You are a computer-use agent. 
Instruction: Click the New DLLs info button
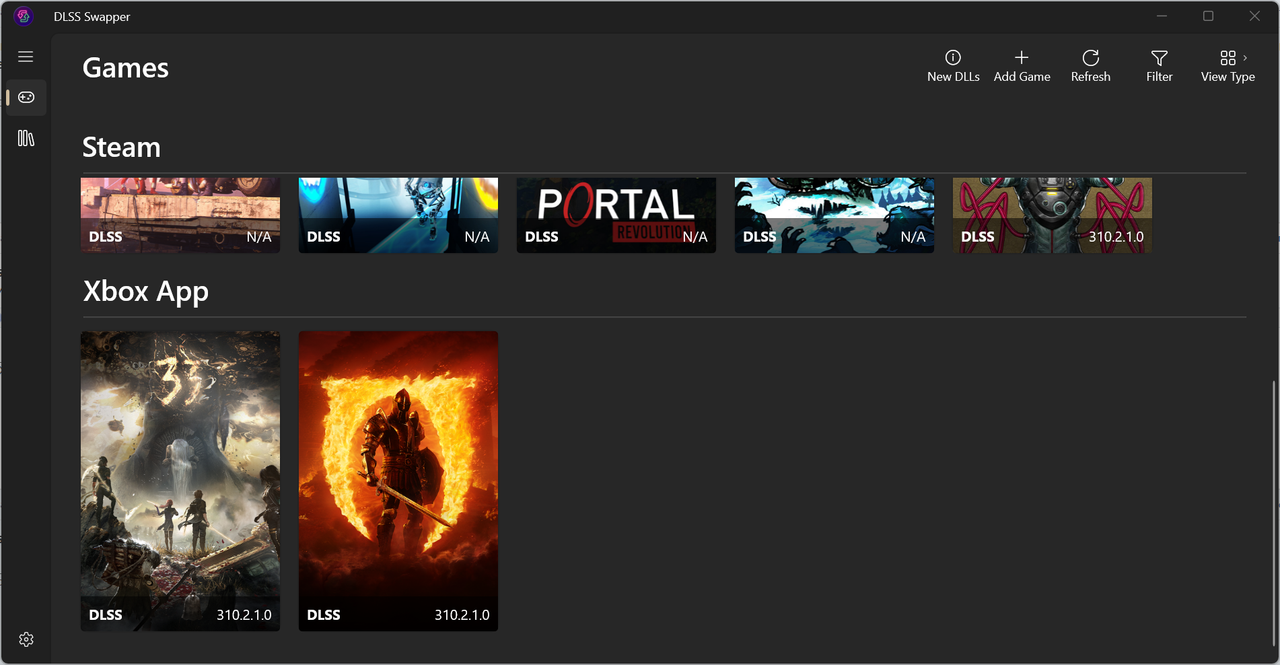click(953, 66)
